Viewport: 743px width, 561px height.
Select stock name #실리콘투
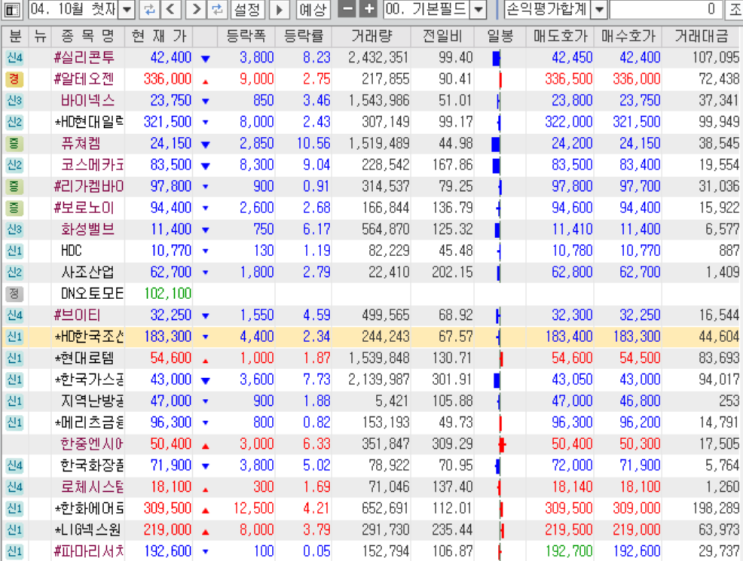point(84,58)
